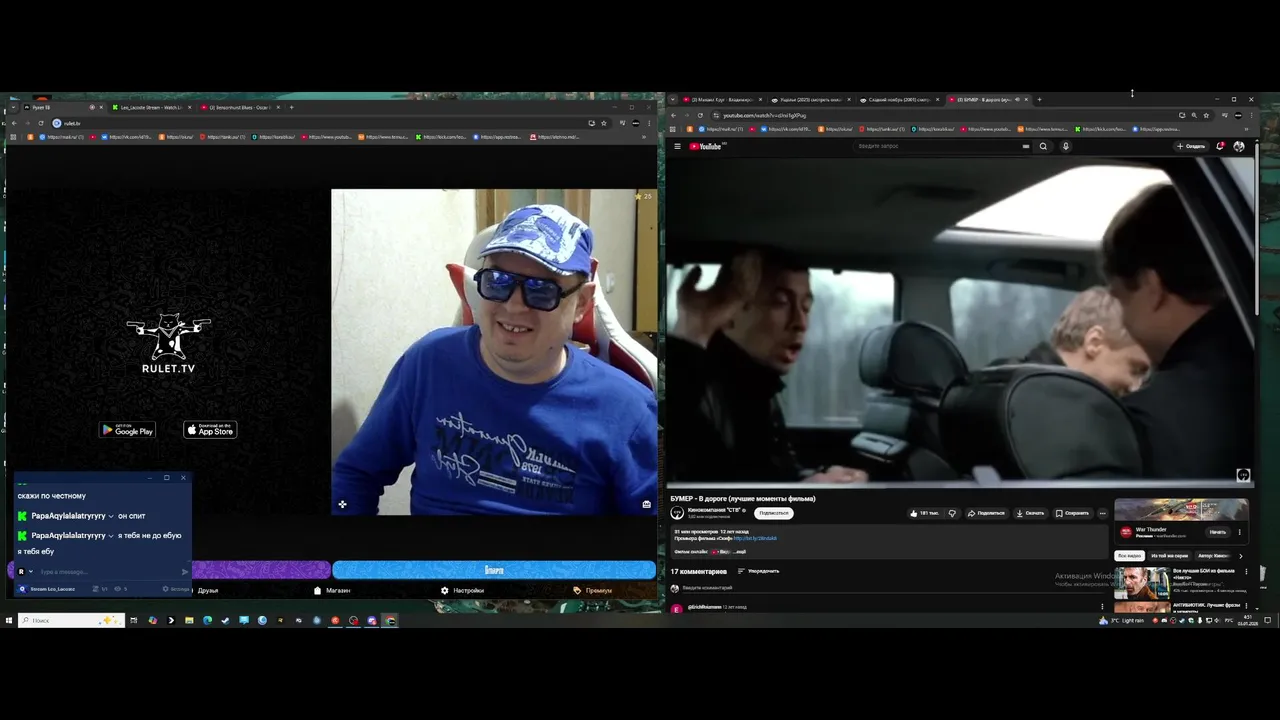Image resolution: width=1280 pixels, height=720 pixels.
Task: Share the video via Поделиться
Action: tap(986, 513)
